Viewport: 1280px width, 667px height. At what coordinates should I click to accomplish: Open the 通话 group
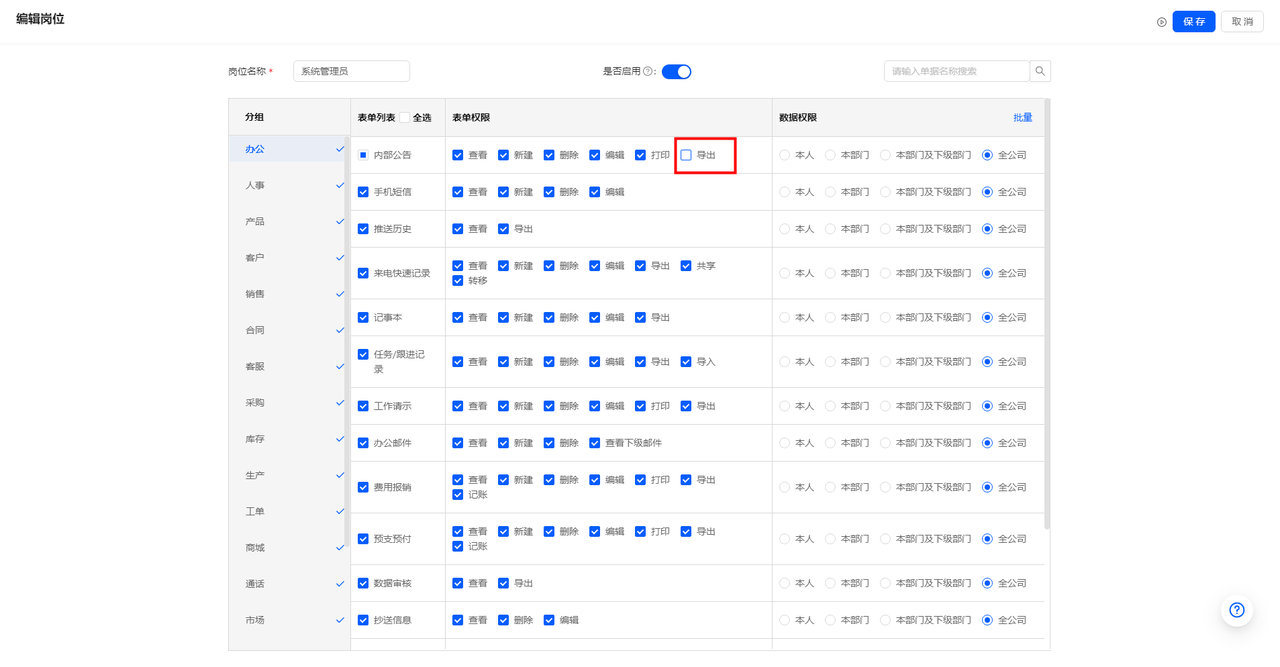289,584
